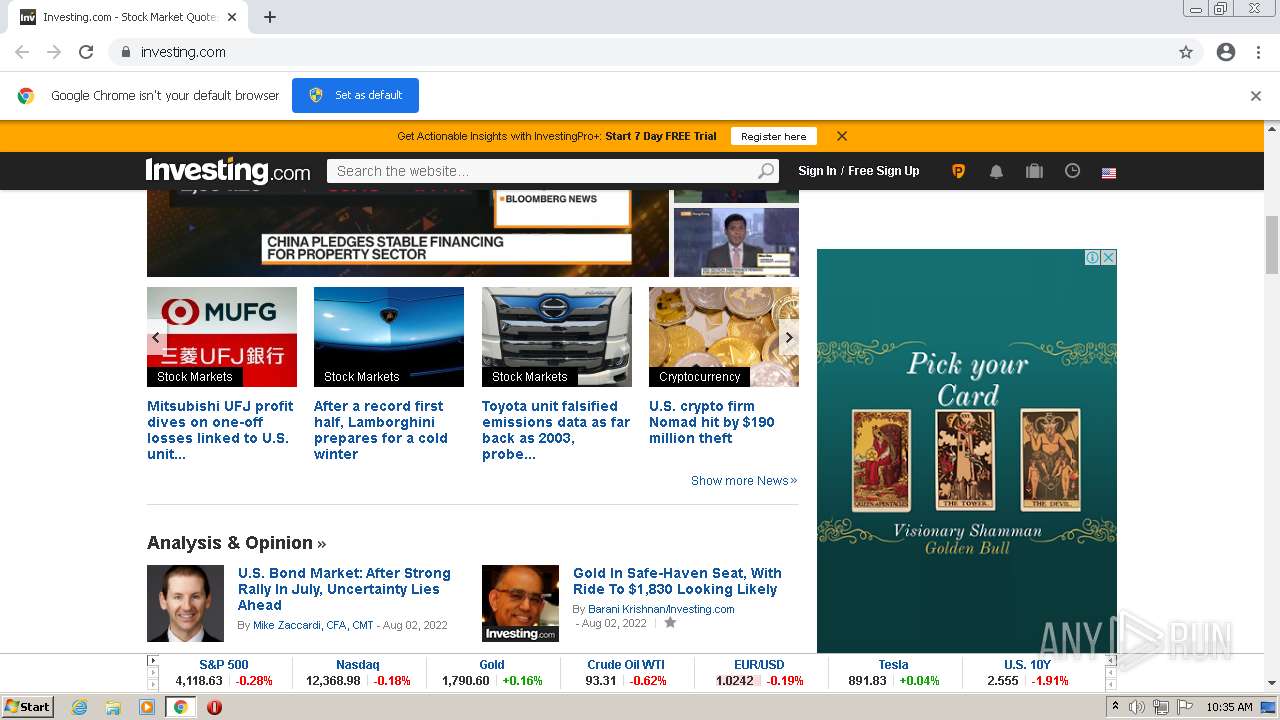Read Mitsubishi UFJ profit dives article
The width and height of the screenshot is (1280, 720).
click(220, 430)
